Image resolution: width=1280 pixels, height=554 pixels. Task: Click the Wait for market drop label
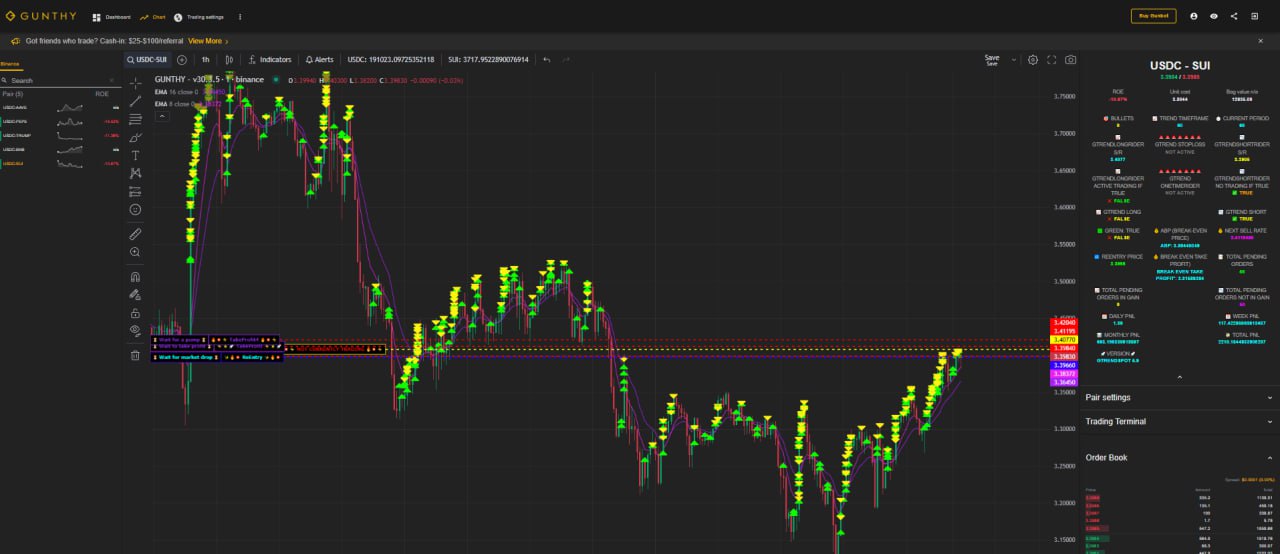184,357
